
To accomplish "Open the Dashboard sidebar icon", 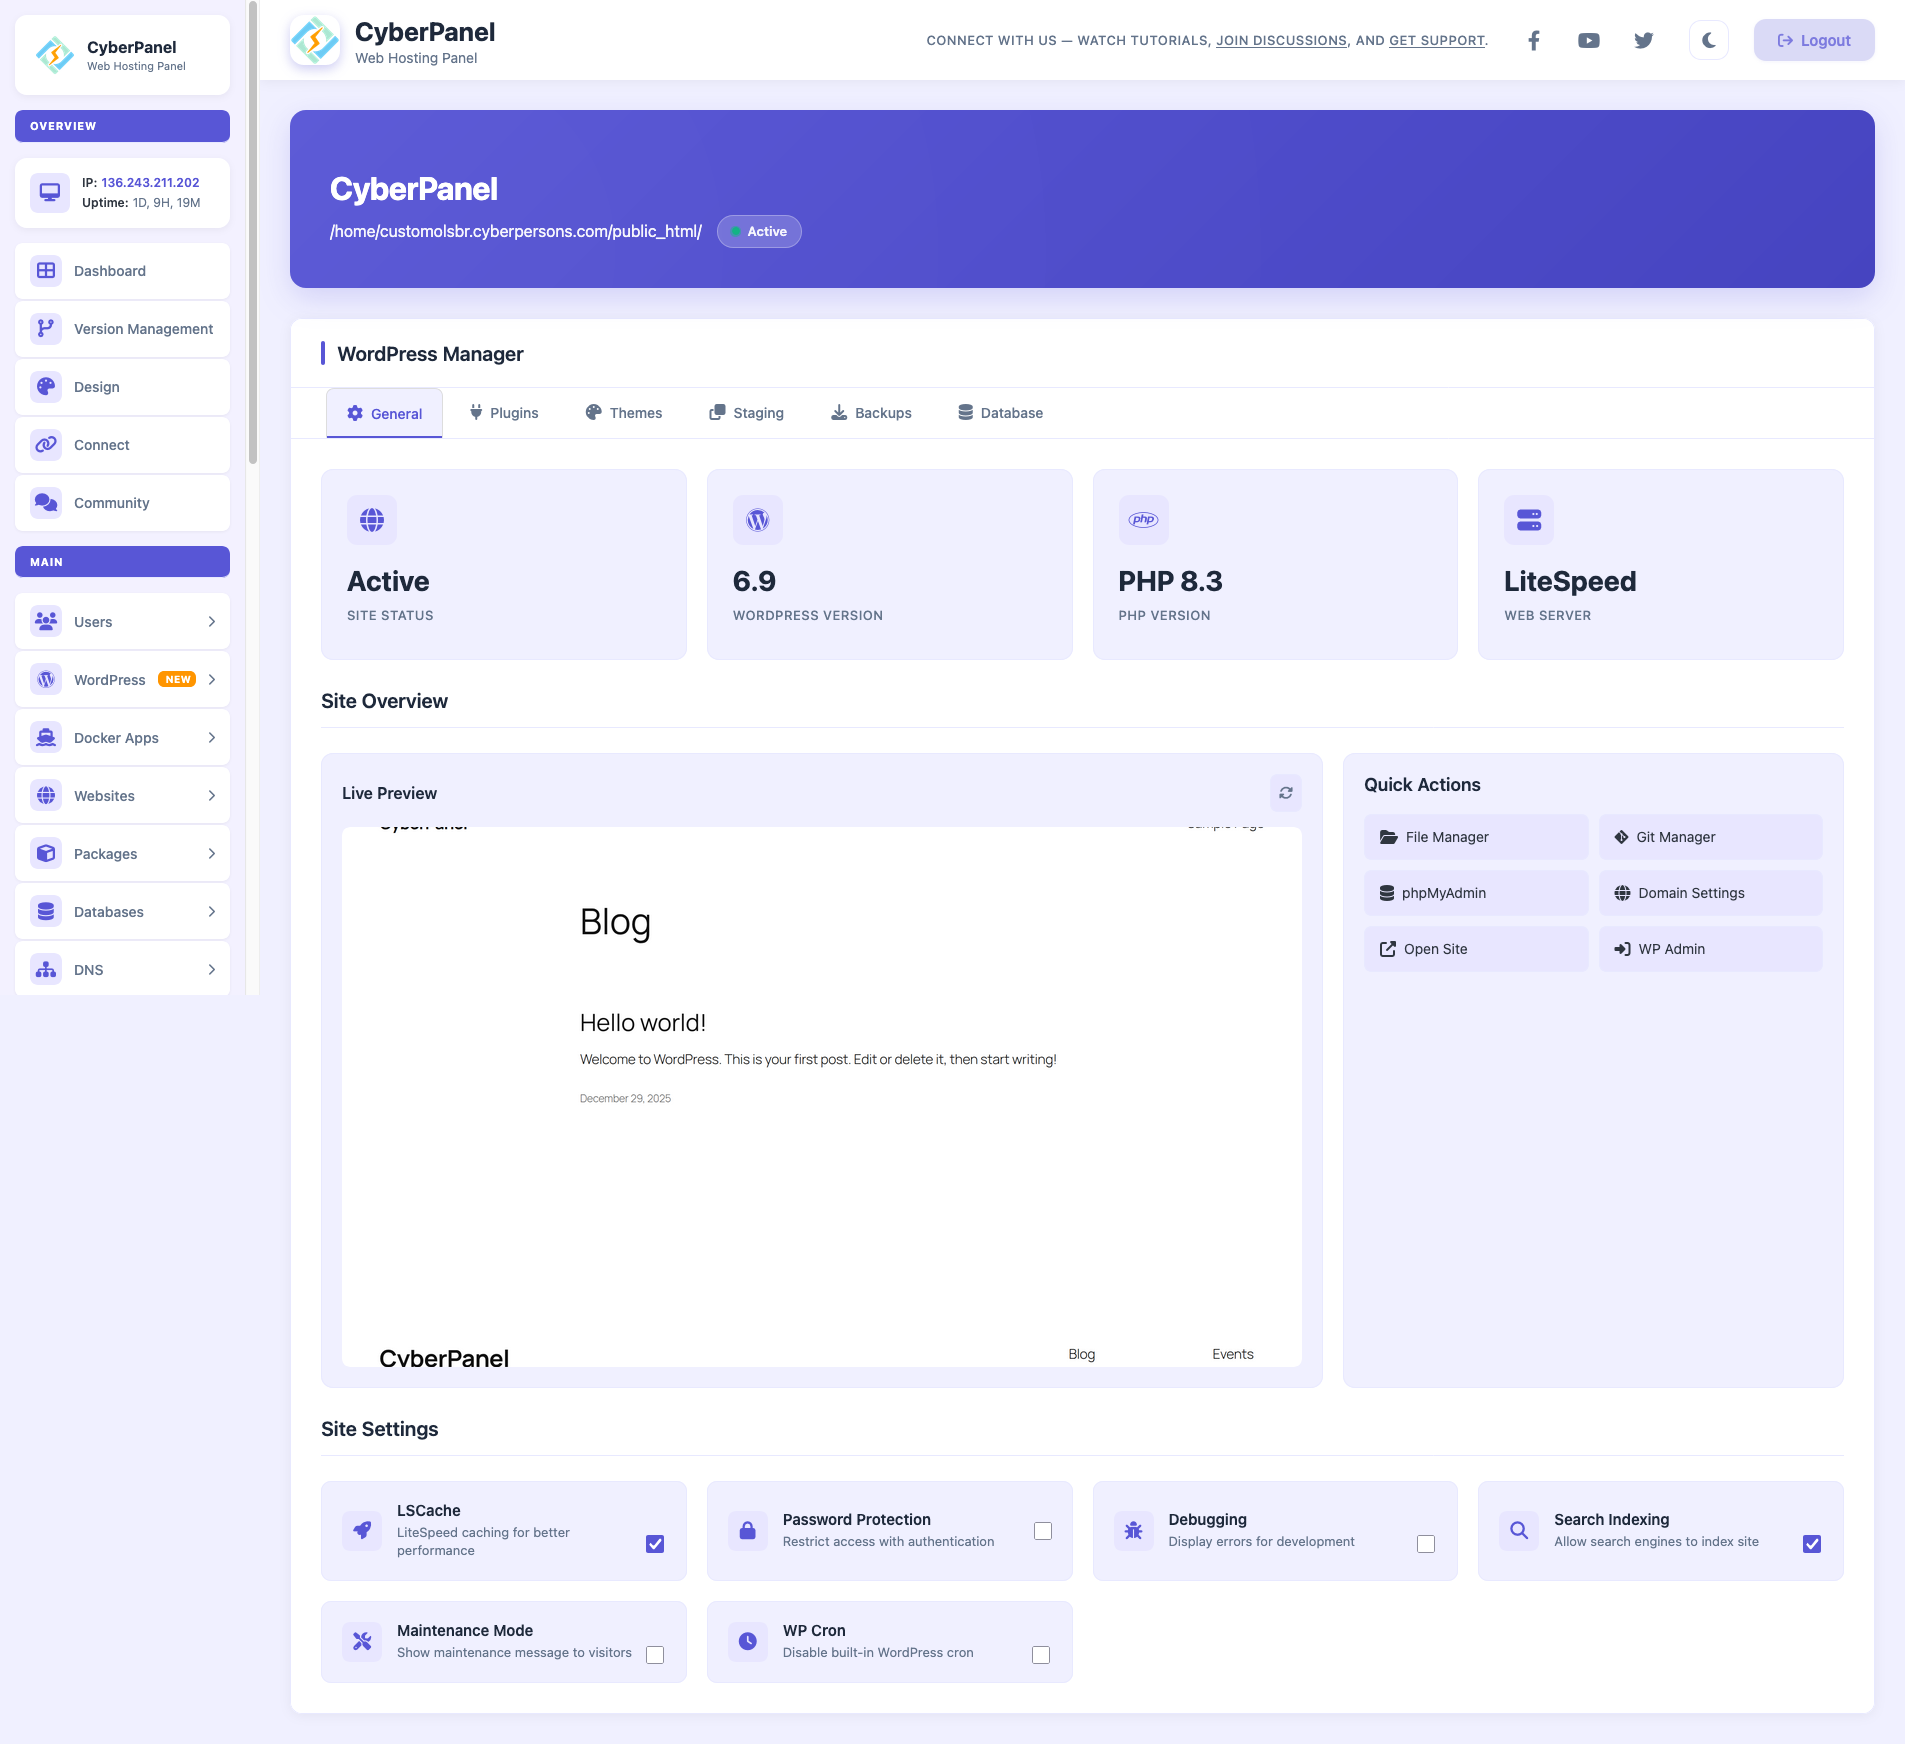I will (46, 270).
